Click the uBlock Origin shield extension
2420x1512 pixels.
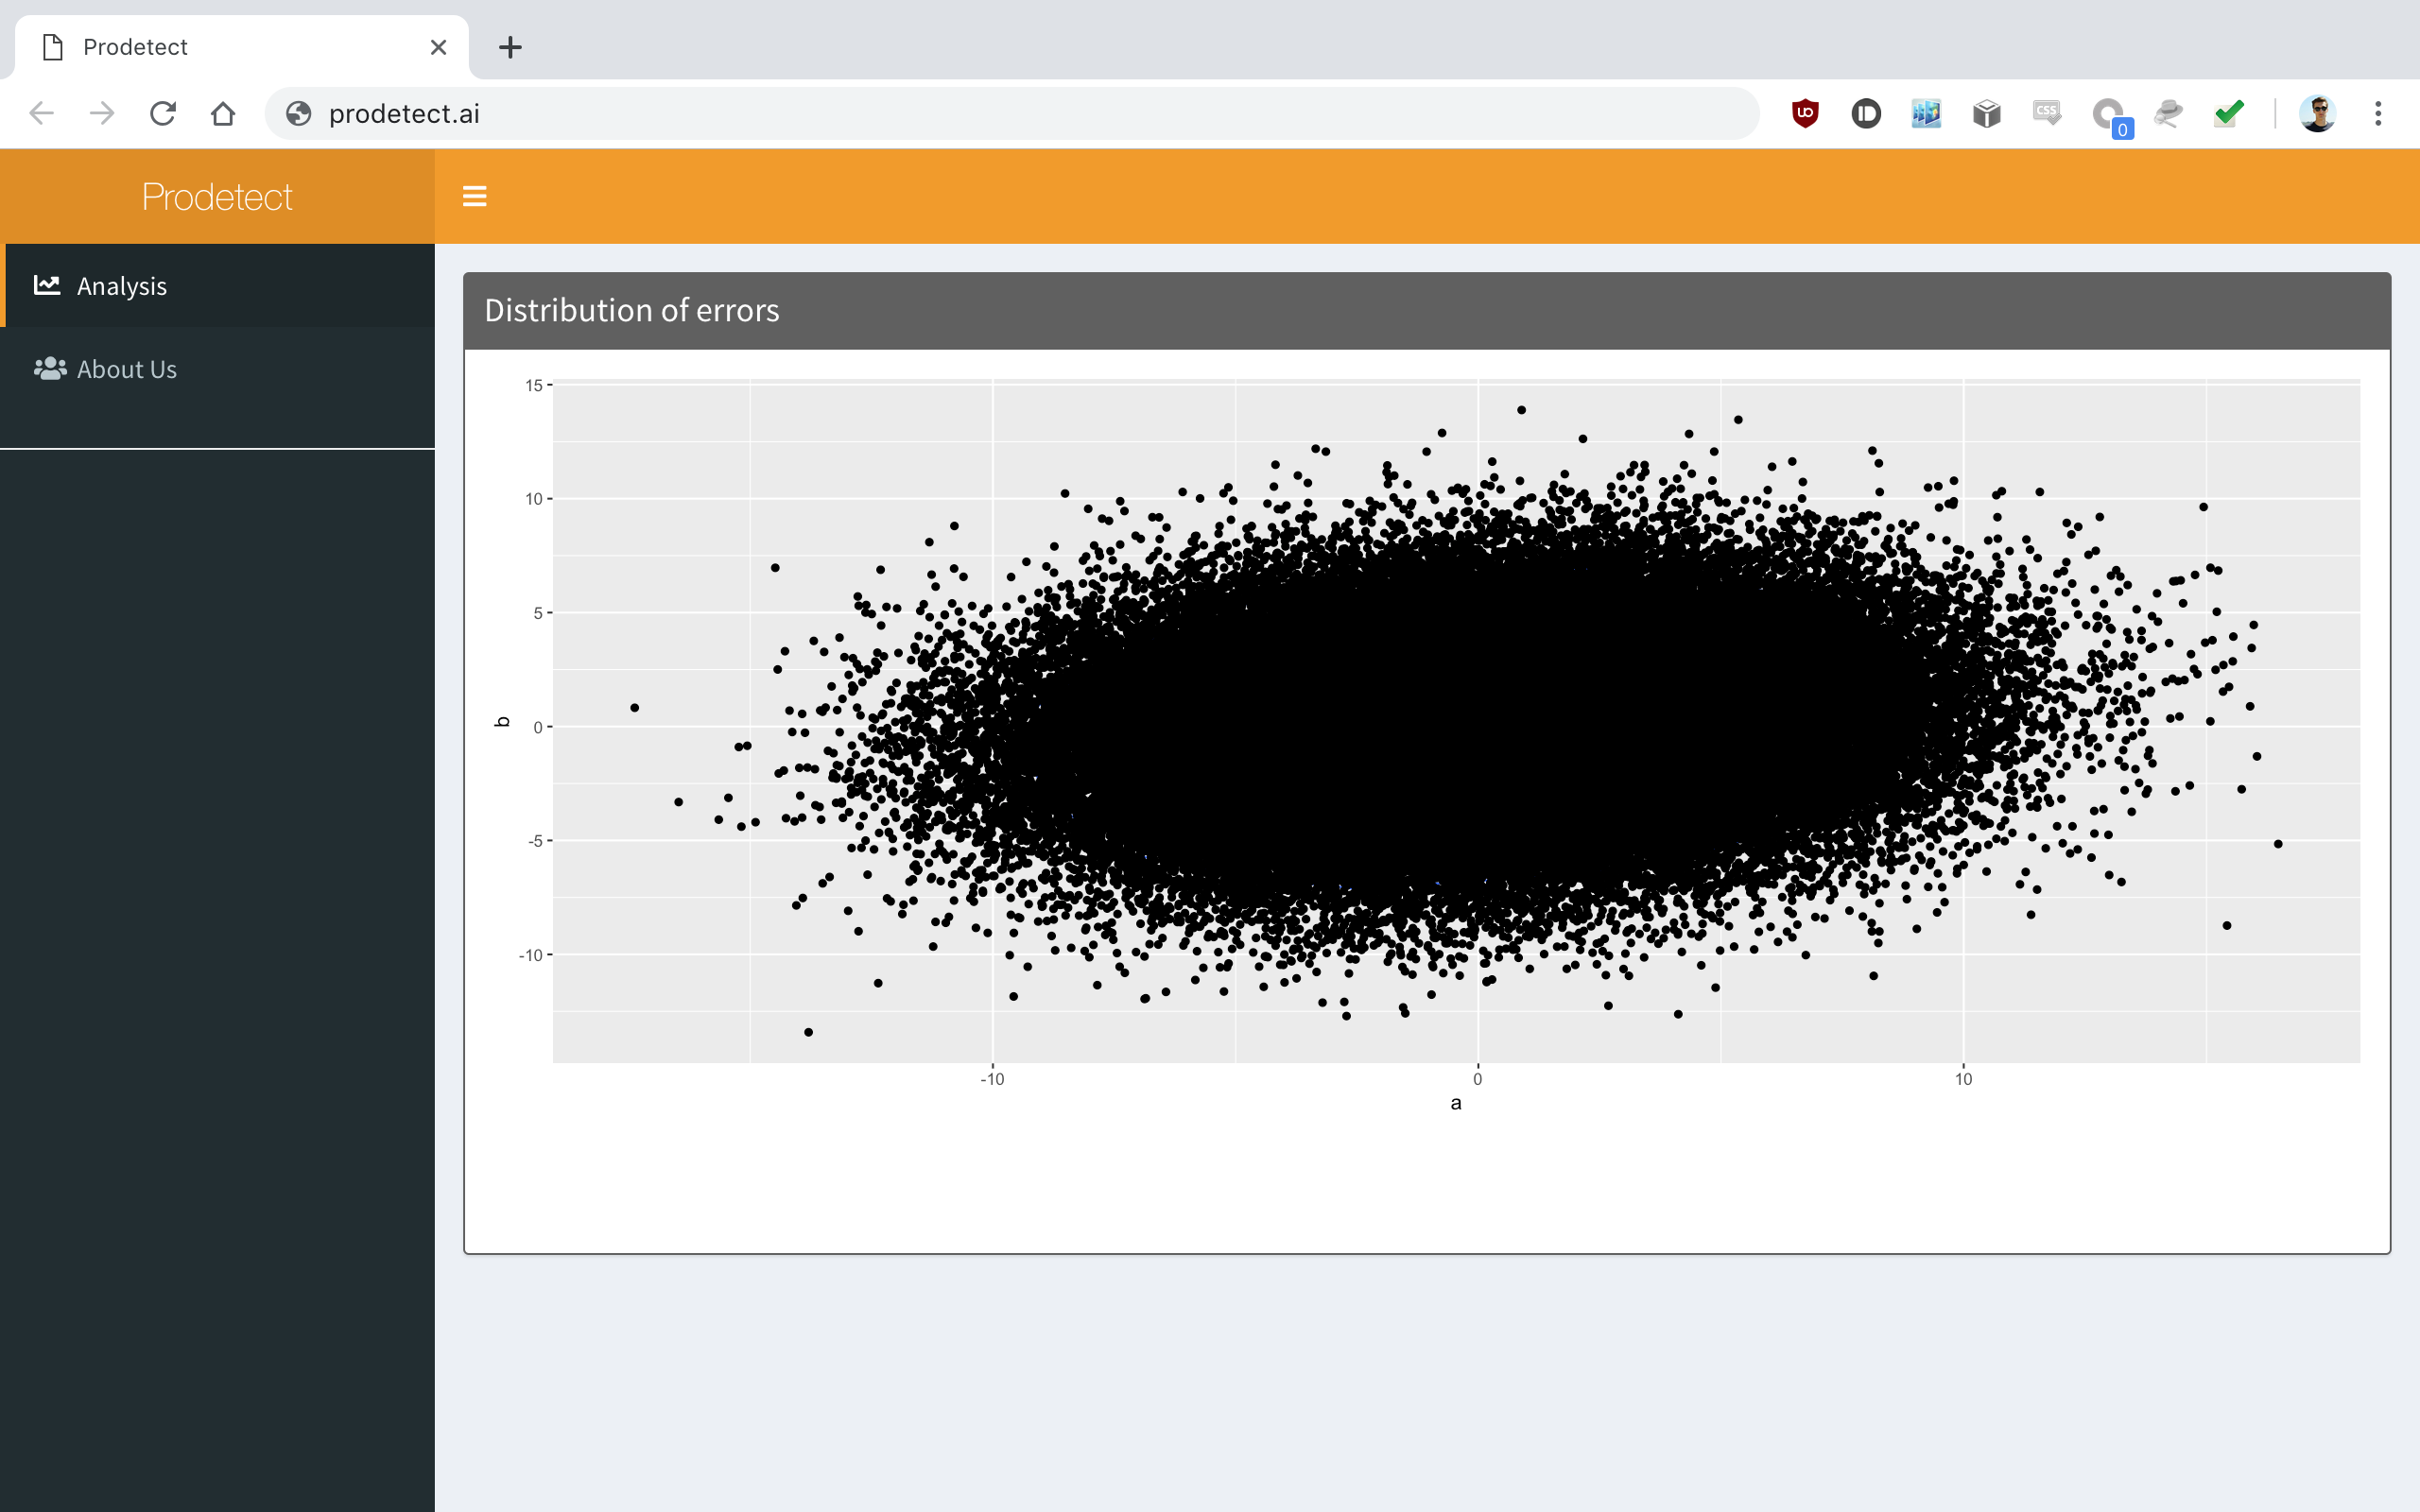[x=1805, y=113]
